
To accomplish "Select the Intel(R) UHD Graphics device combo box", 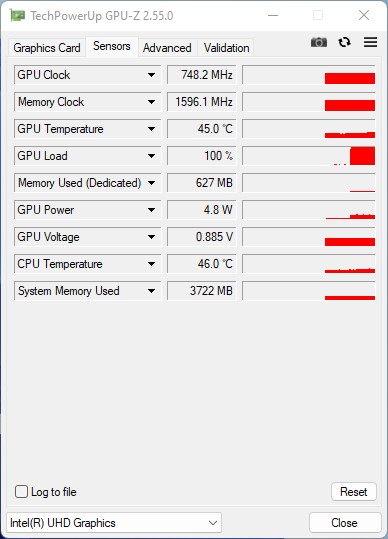I will (114, 523).
